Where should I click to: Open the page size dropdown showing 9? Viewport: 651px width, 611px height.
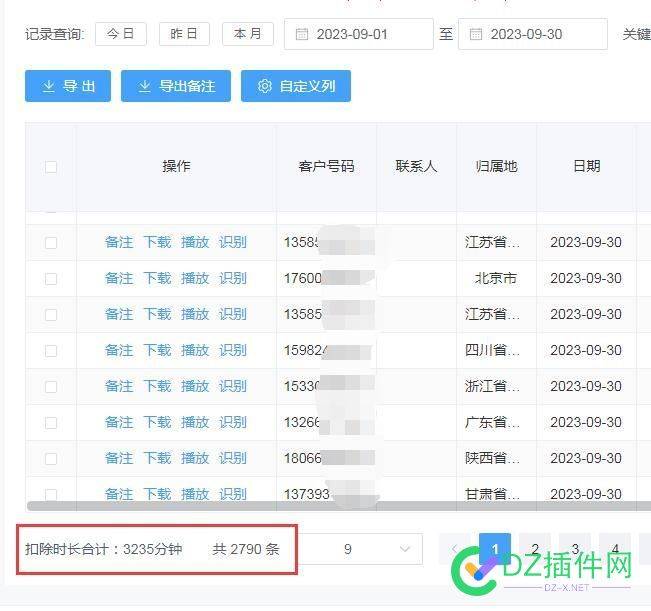[x=360, y=549]
